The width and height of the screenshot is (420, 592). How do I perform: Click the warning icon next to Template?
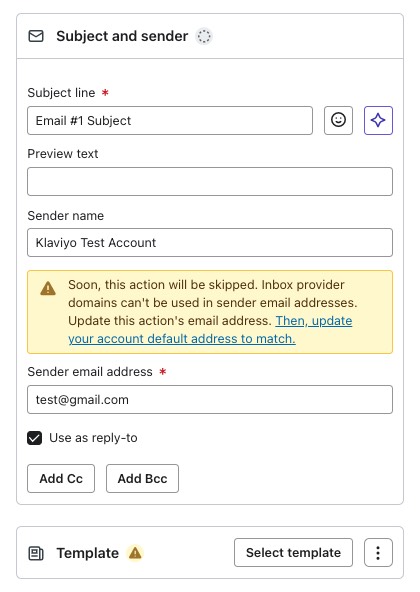(135, 553)
